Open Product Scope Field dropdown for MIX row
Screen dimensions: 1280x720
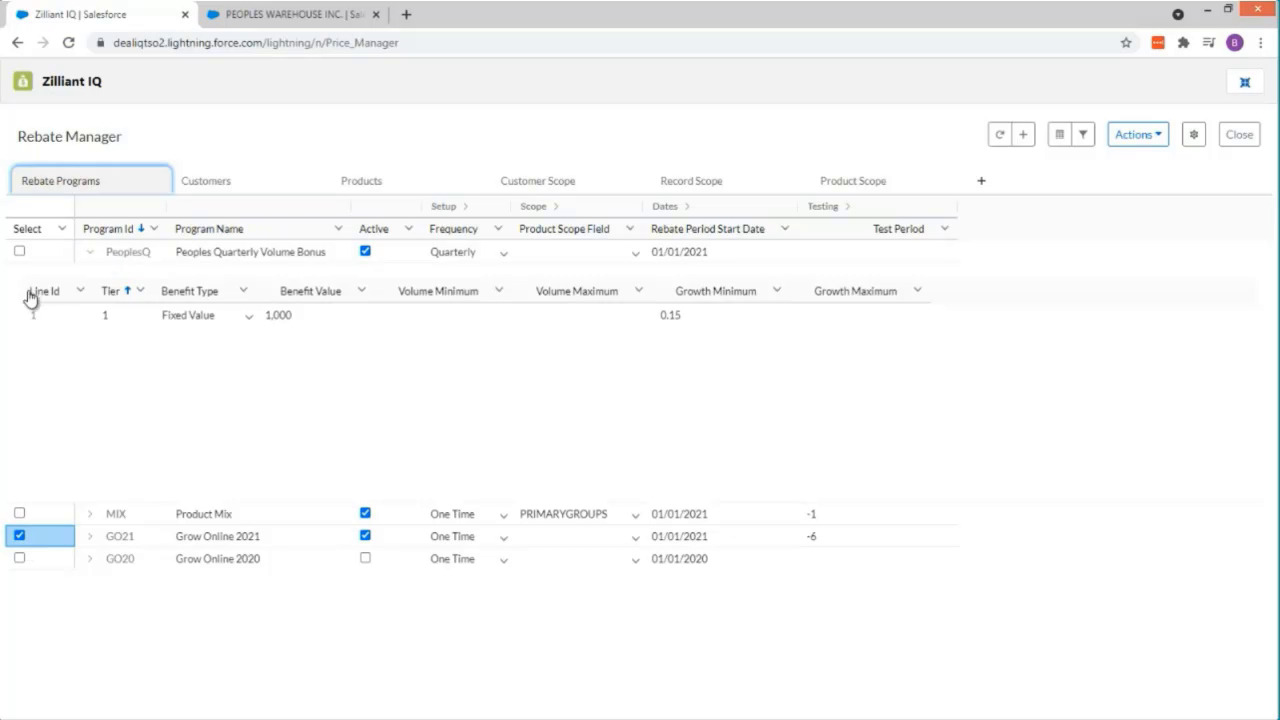(635, 515)
